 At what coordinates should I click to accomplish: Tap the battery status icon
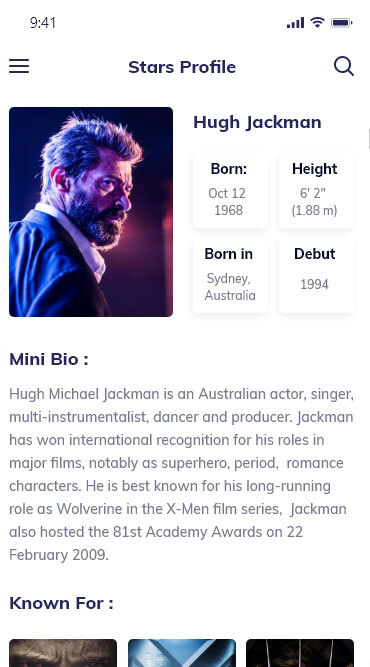coord(342,23)
